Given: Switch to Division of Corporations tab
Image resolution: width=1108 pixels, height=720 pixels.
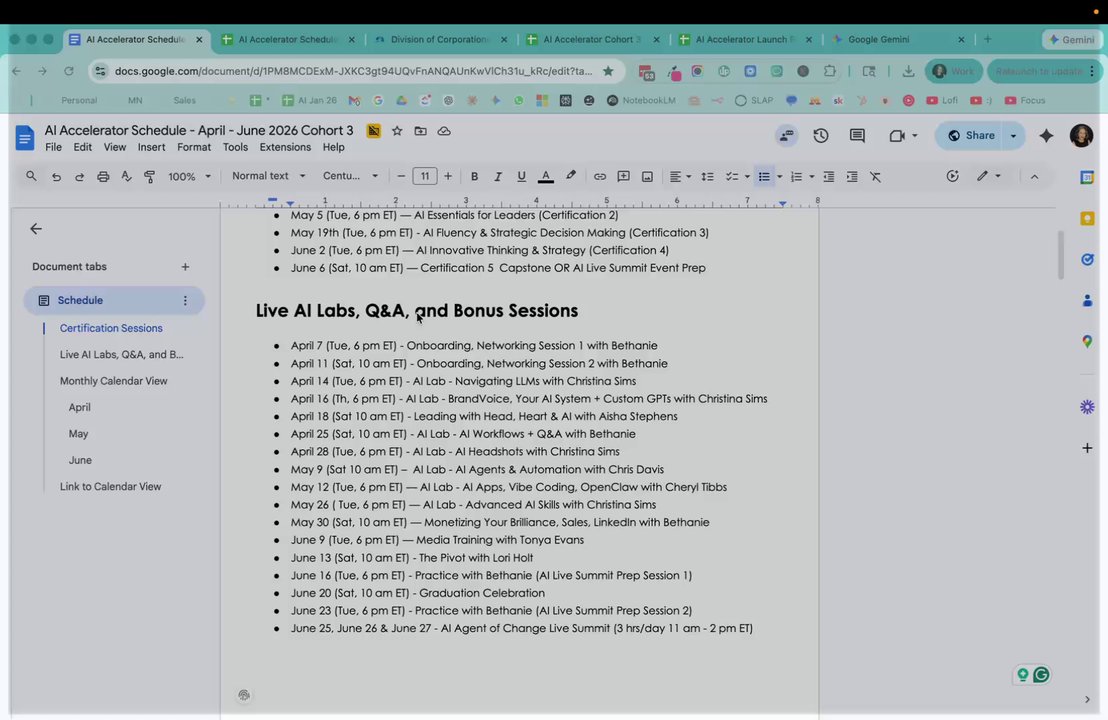Looking at the screenshot, I should [x=441, y=40].
